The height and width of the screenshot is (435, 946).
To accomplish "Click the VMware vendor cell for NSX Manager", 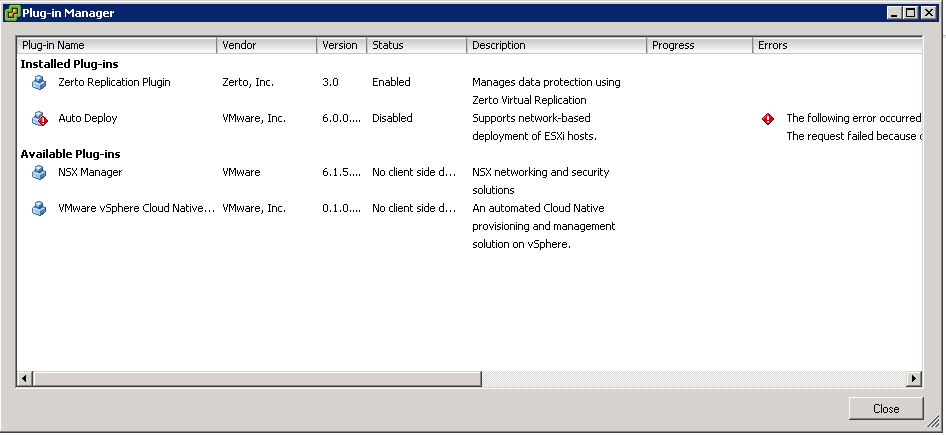I will click(241, 172).
